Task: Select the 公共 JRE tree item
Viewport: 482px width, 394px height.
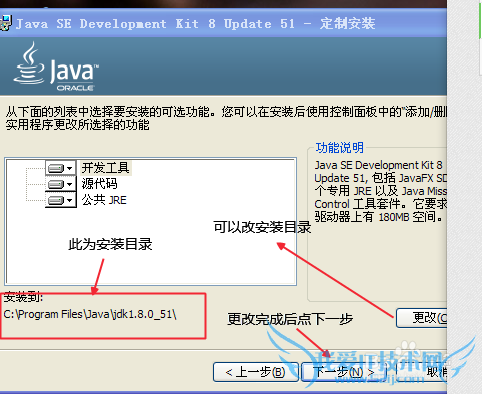Action: [x=104, y=200]
